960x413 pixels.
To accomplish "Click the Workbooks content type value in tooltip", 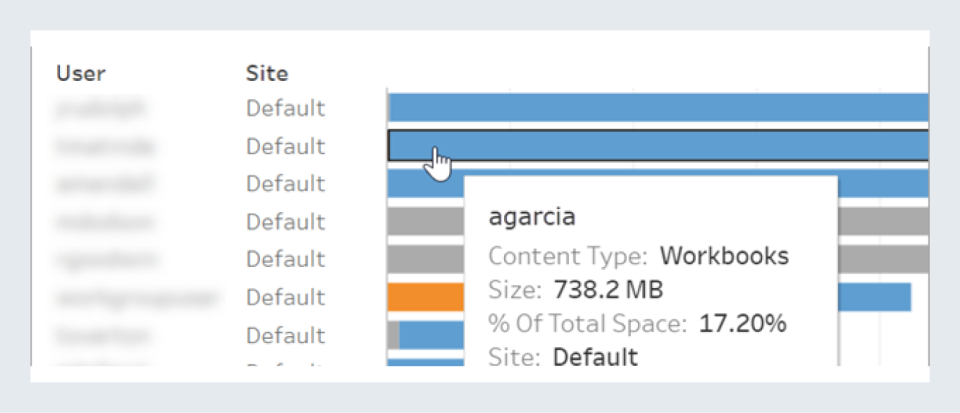I will point(724,256).
